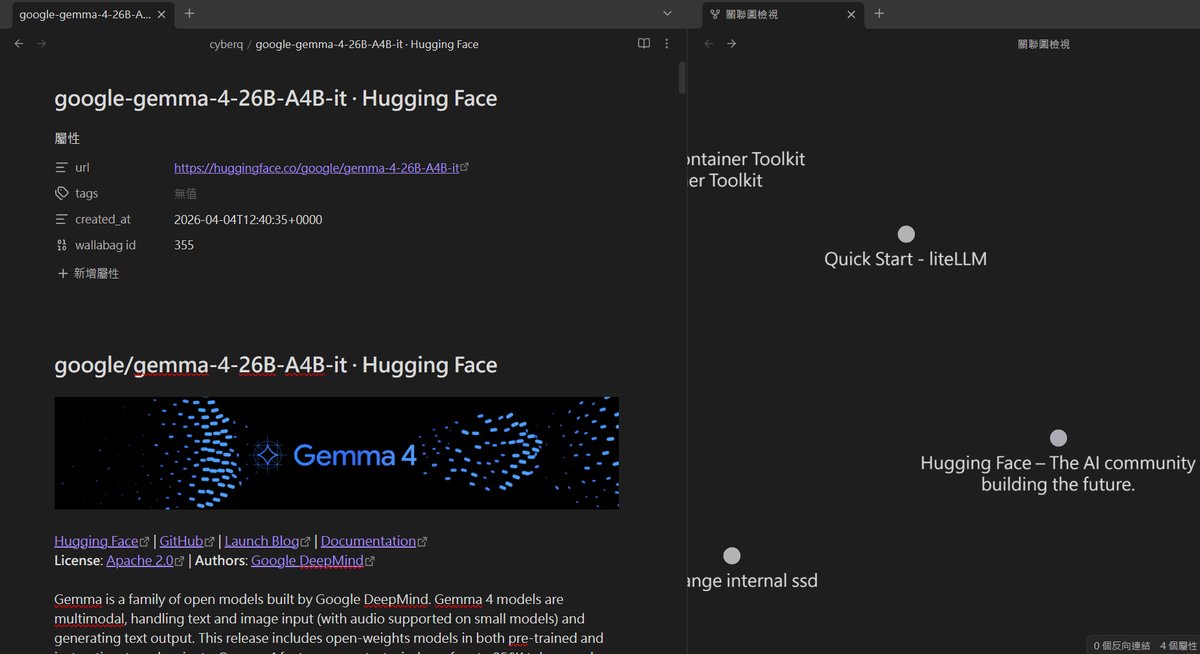Click the tags property icon
This screenshot has height=654, width=1200.
click(62, 193)
